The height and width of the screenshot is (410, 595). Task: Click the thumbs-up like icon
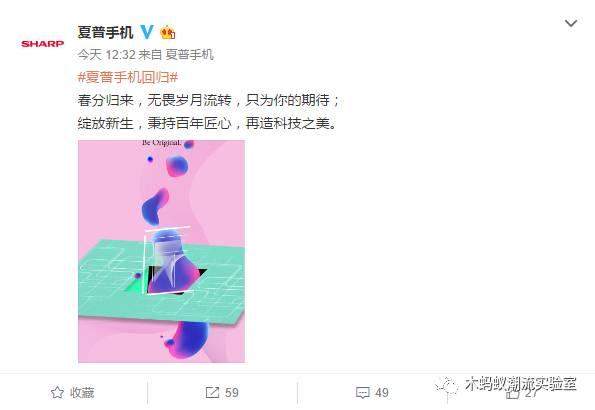[x=512, y=393]
